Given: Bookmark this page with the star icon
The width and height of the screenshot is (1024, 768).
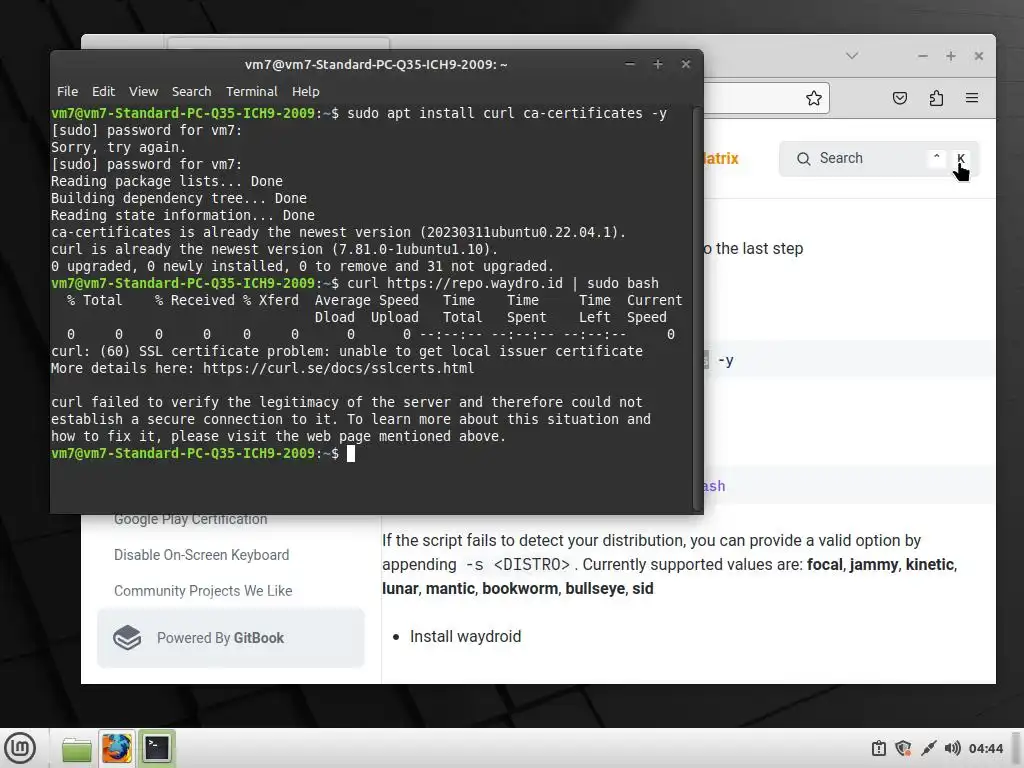Looking at the screenshot, I should pyautogui.click(x=814, y=99).
